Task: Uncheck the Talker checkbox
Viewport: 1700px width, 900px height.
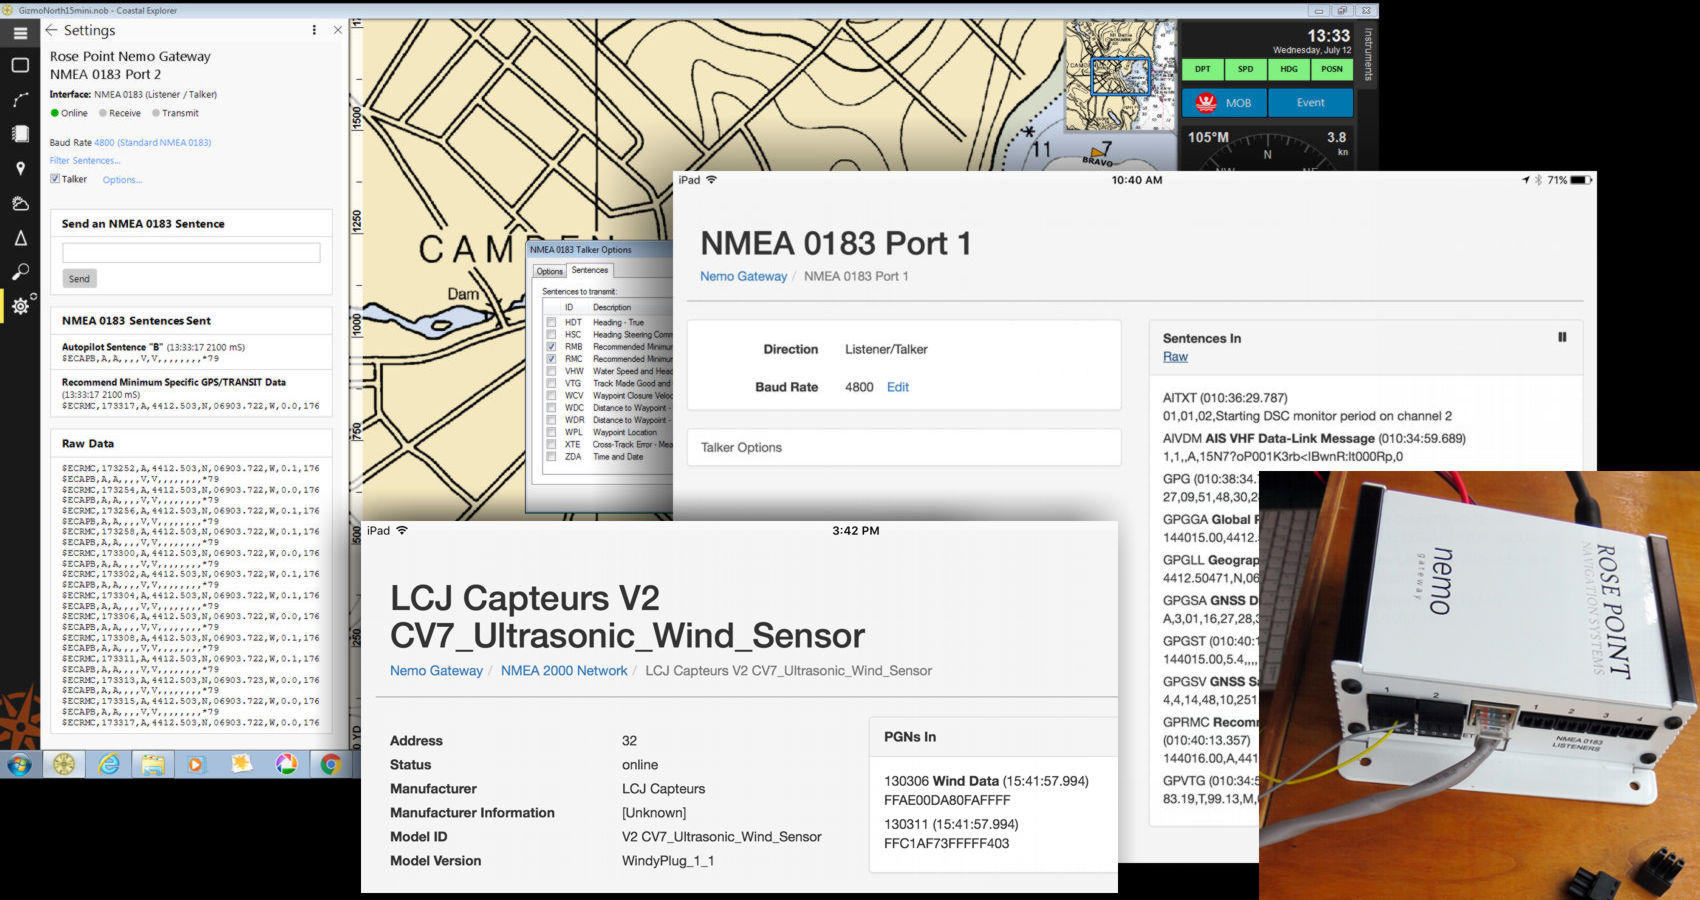Action: pos(55,179)
